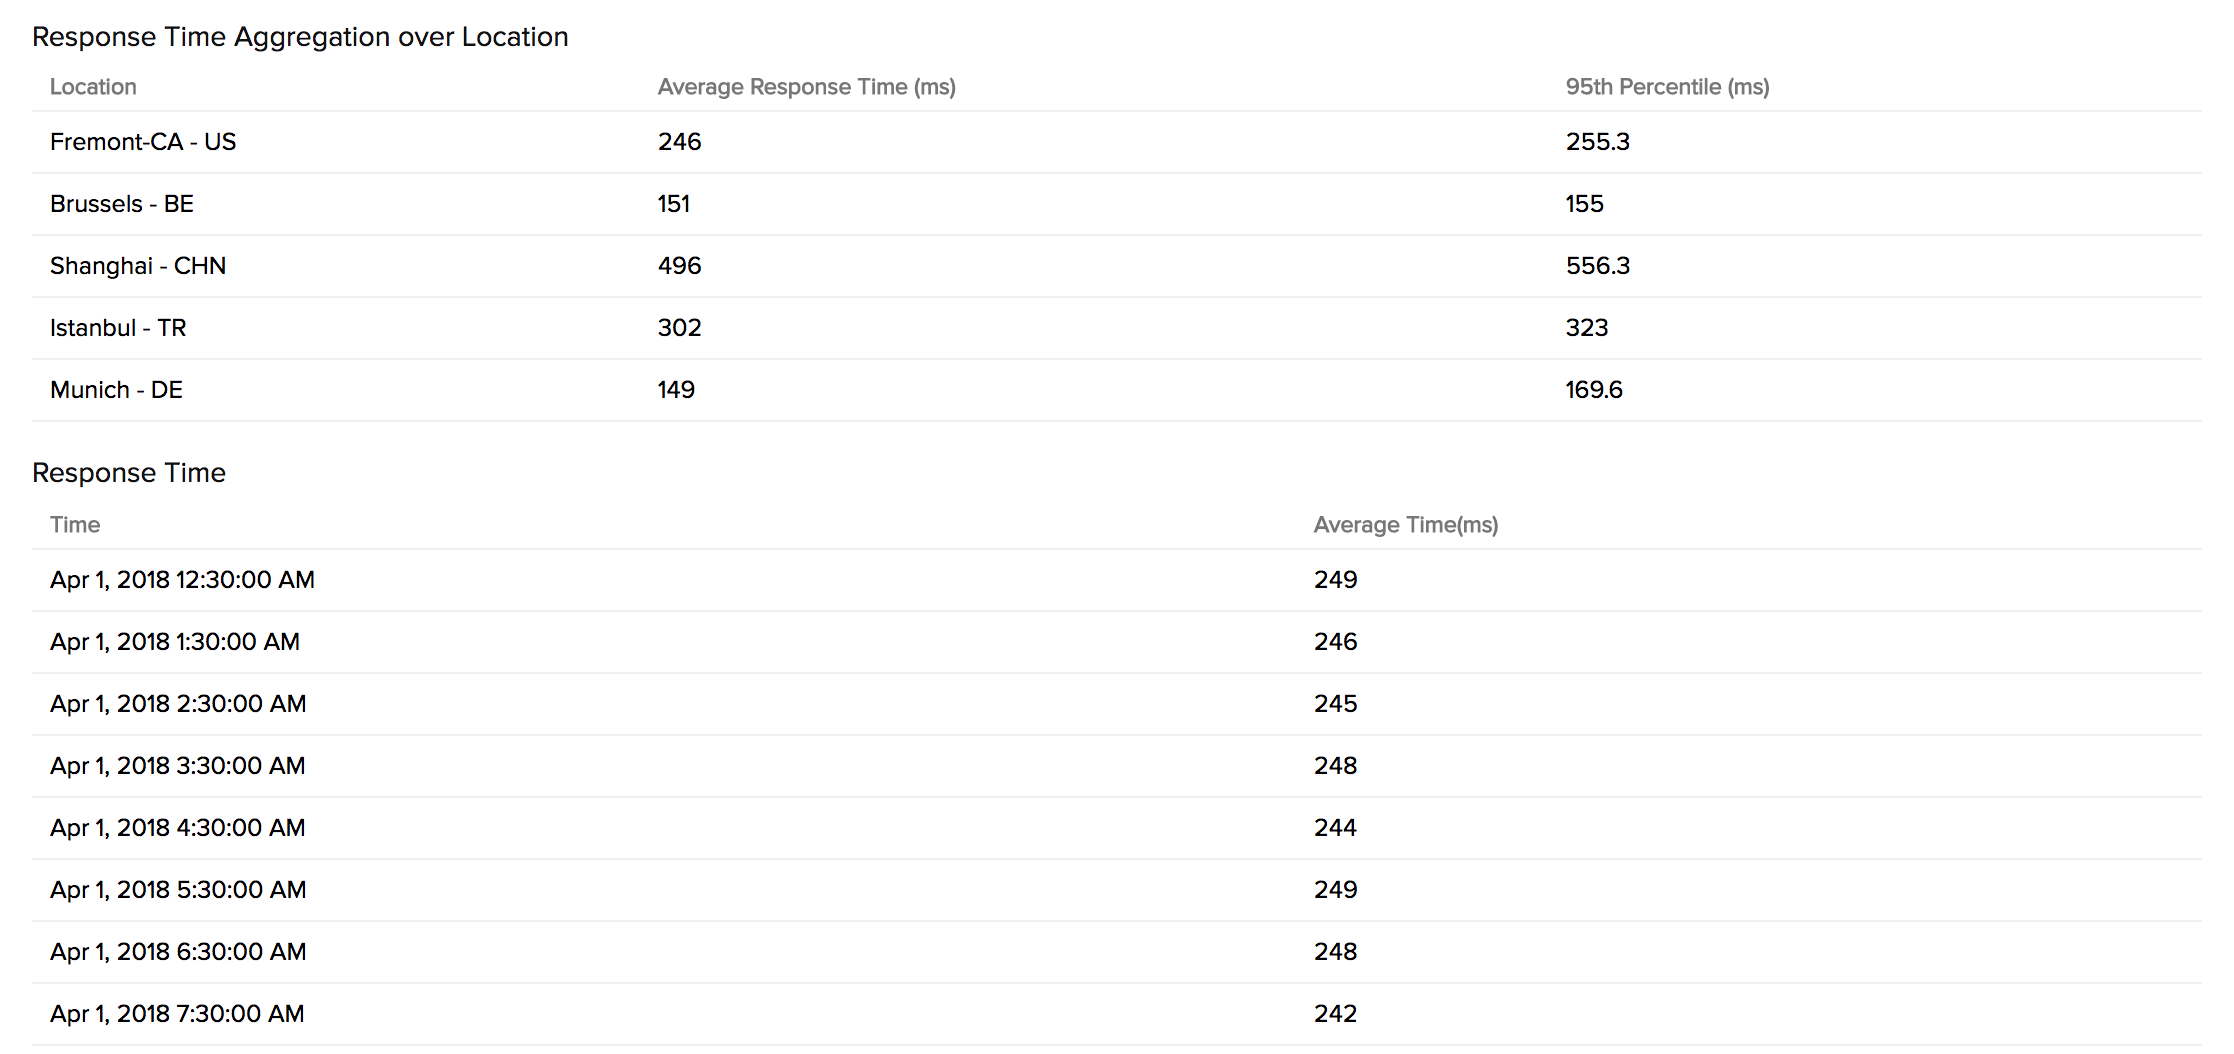Image resolution: width=2234 pixels, height=1054 pixels.
Task: Click the 496 average response value
Action: [679, 266]
